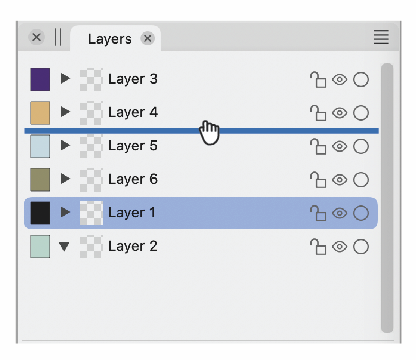Select the Layers tab
The width and height of the screenshot is (416, 360).
110,39
